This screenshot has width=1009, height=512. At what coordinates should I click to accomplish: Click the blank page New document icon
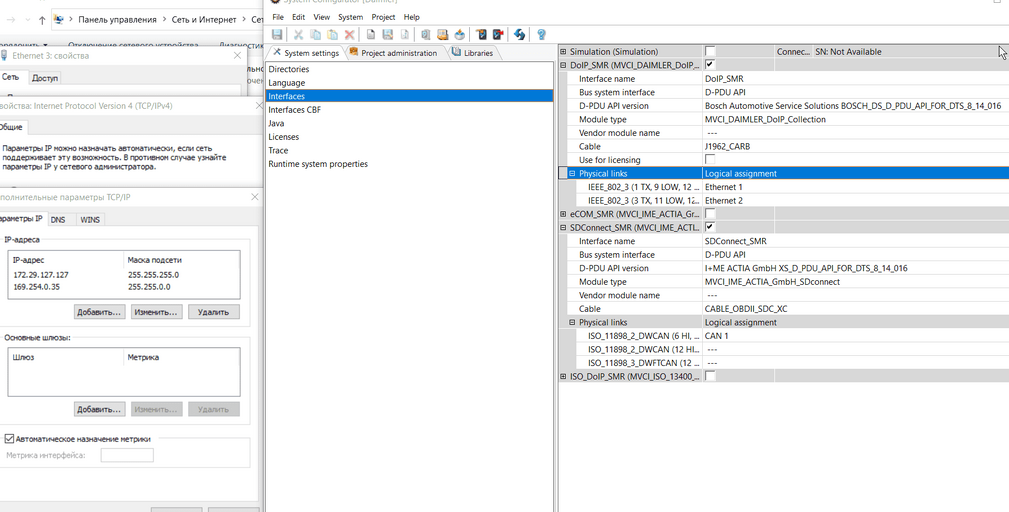[371, 35]
